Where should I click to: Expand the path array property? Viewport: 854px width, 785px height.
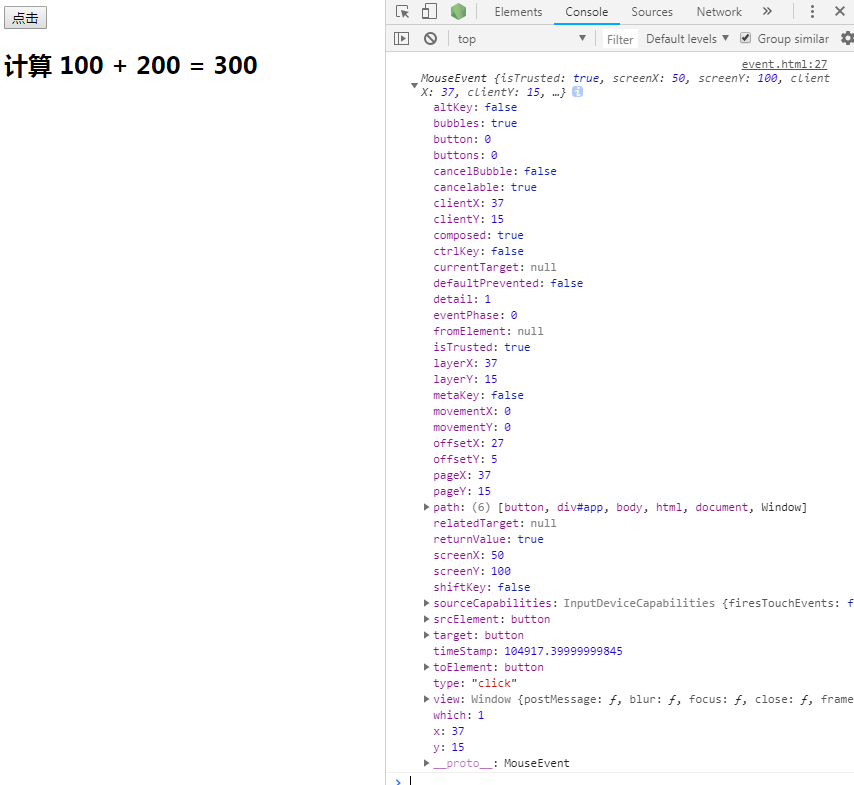coord(427,507)
